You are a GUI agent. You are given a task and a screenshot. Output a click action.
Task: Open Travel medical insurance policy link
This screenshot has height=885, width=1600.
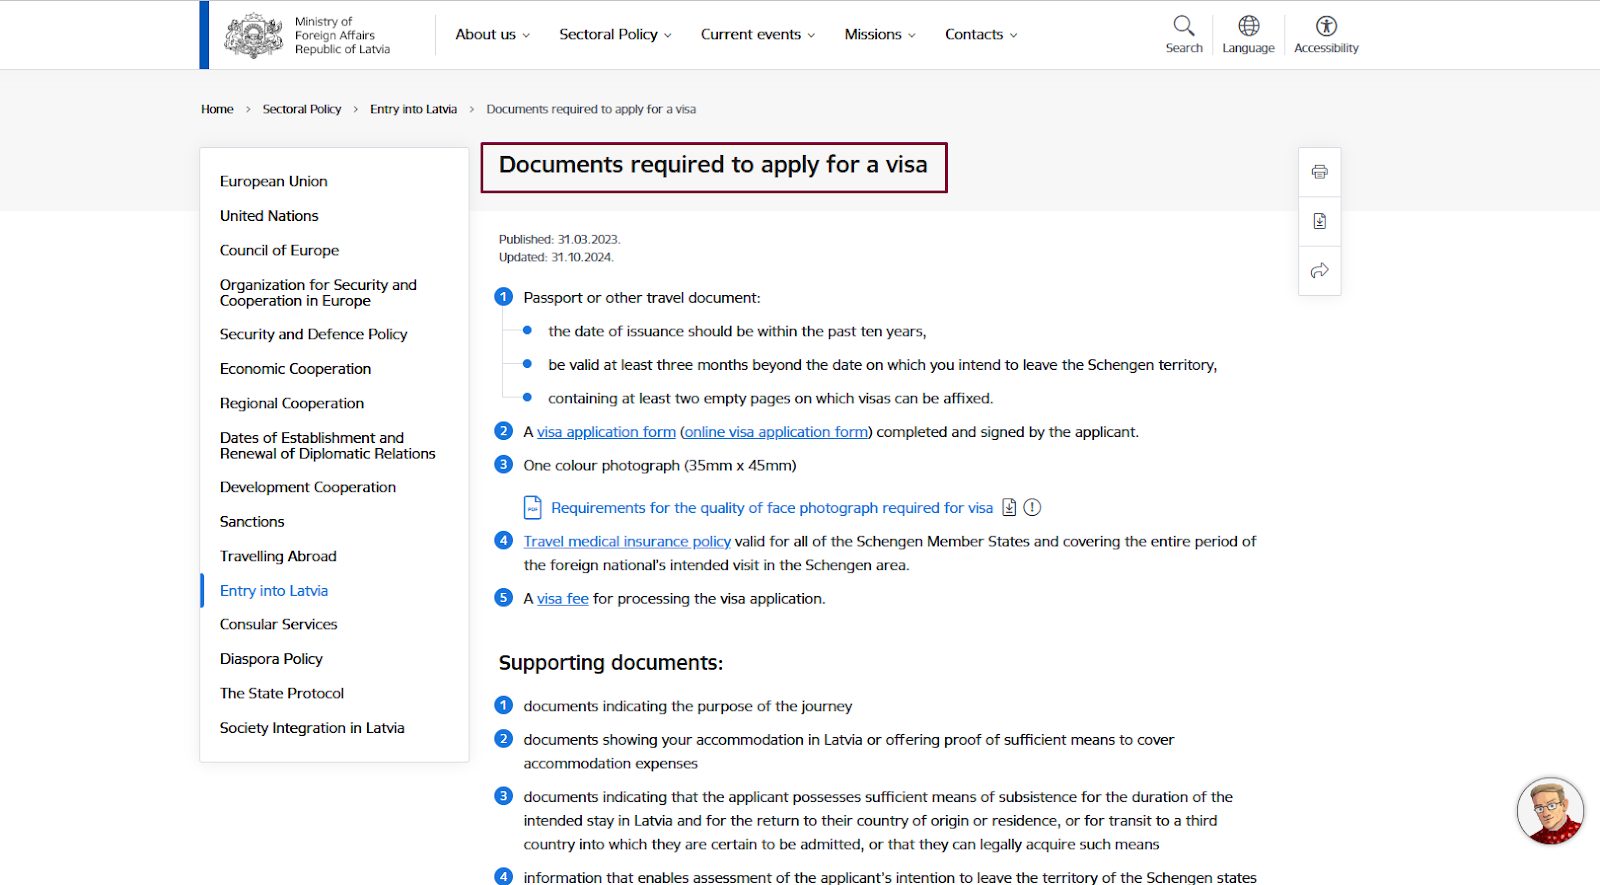(x=627, y=541)
